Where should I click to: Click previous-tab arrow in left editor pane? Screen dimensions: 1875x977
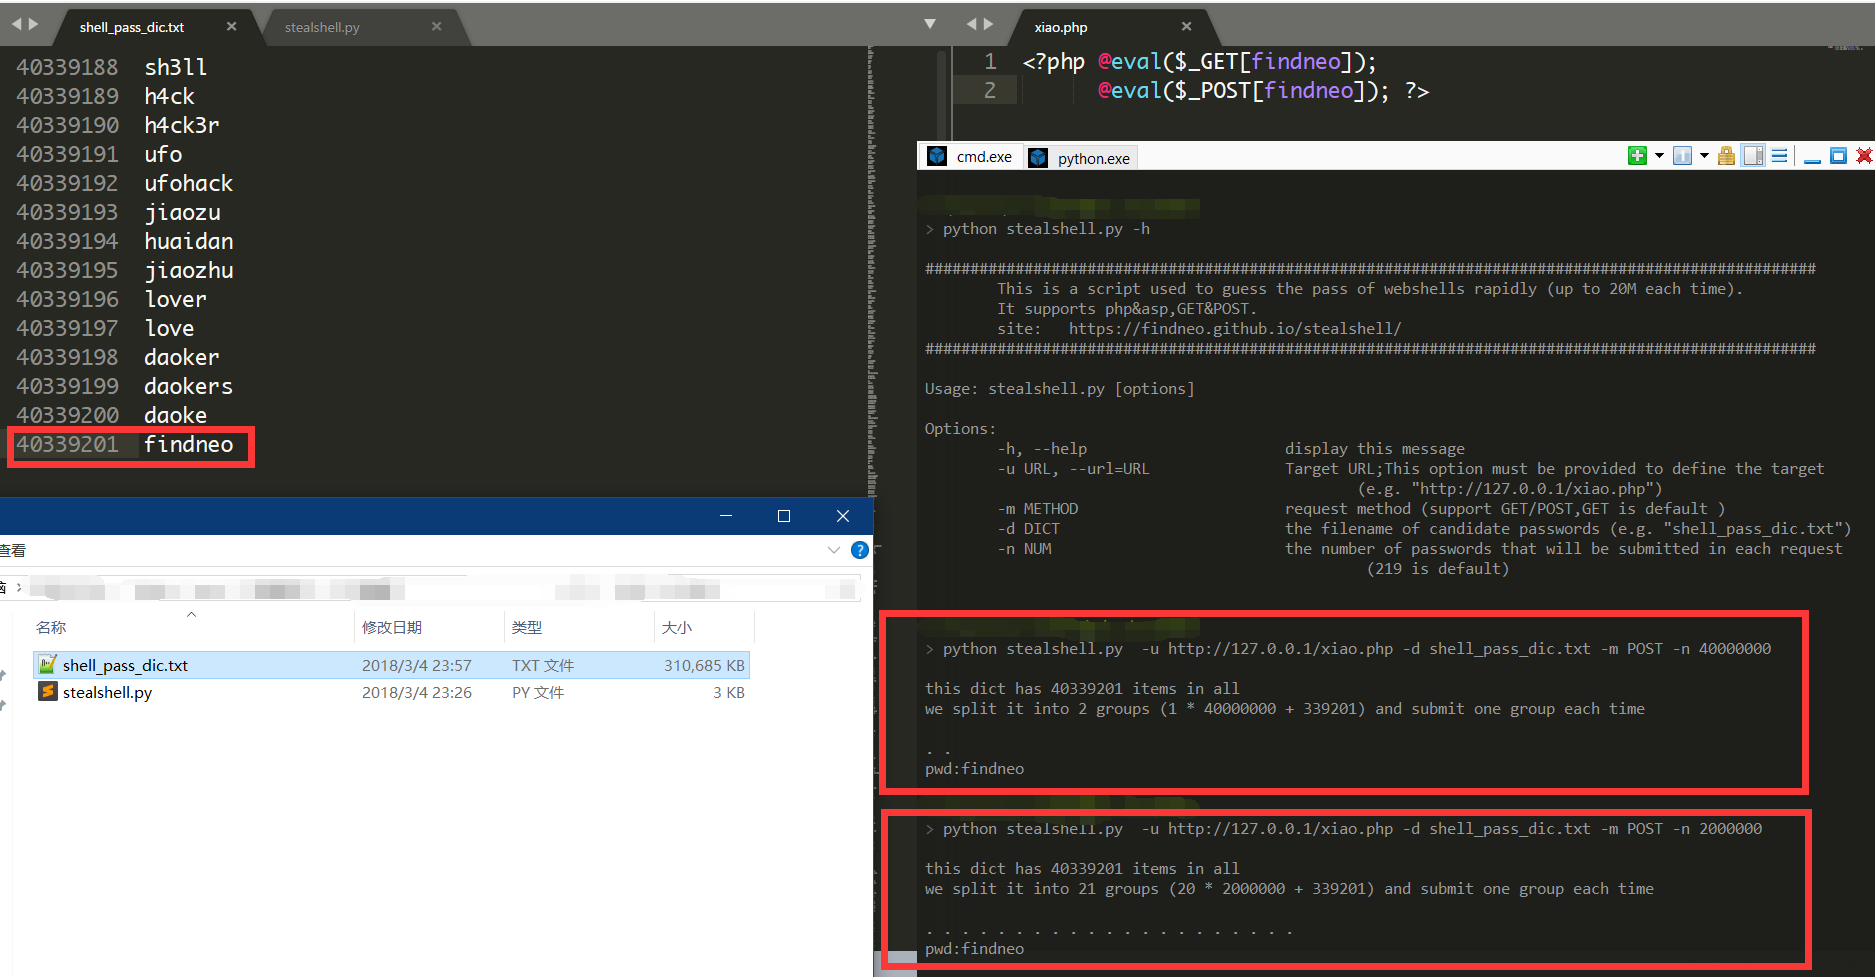click(x=16, y=23)
